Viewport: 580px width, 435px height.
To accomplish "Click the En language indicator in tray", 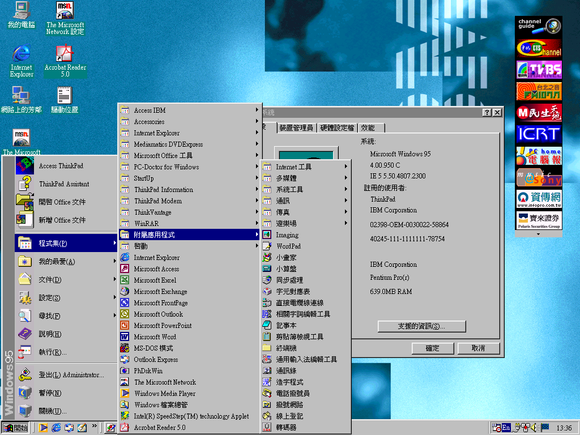I will [x=506, y=427].
